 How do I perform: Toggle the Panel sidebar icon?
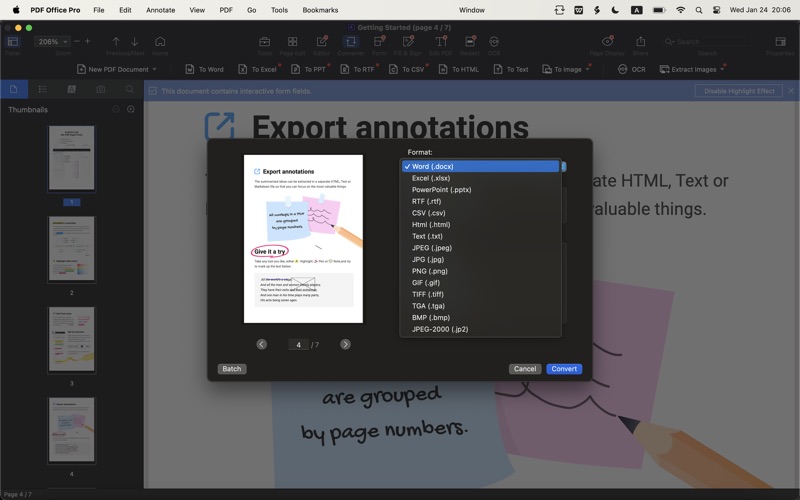pos(13,42)
